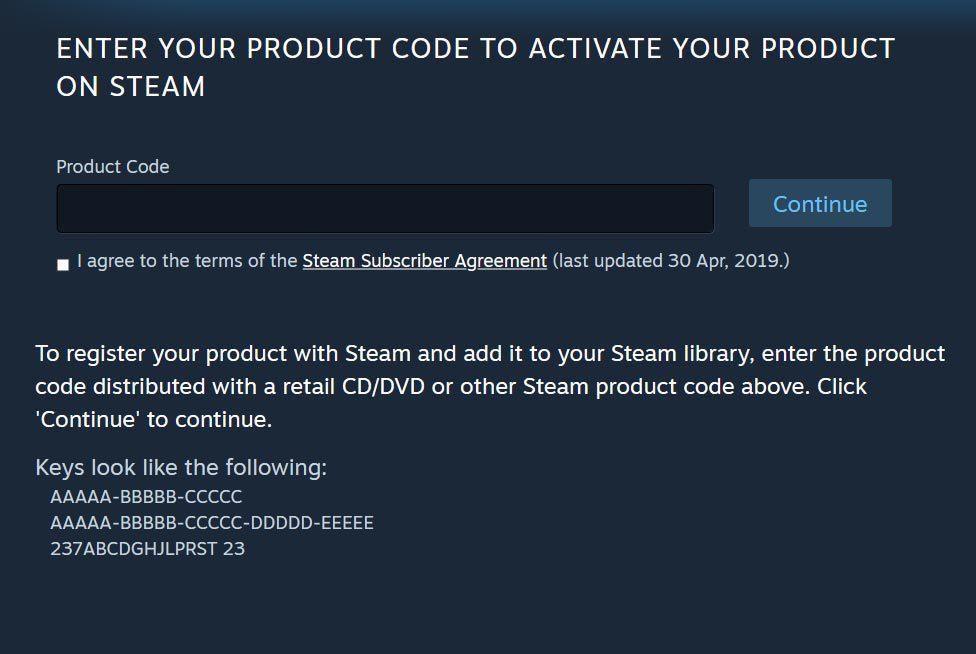Click the Product Code input field
The height and width of the screenshot is (654, 976).
[385, 208]
